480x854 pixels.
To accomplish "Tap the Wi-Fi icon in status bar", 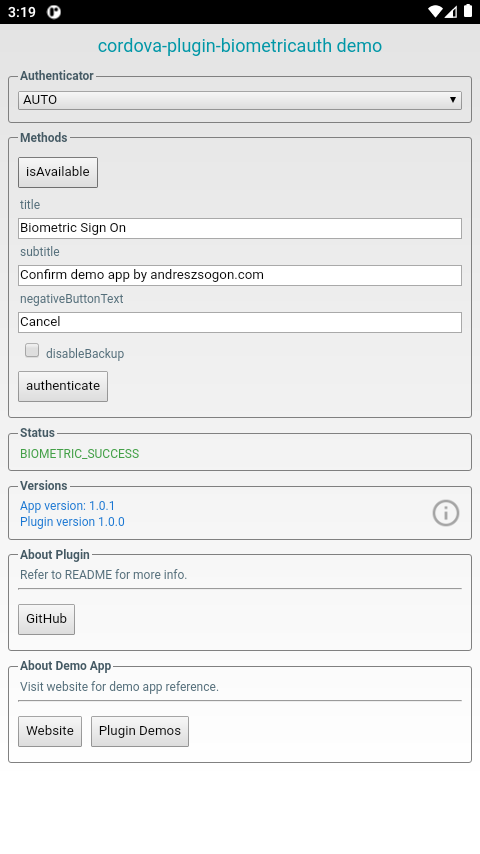I will [x=435, y=11].
